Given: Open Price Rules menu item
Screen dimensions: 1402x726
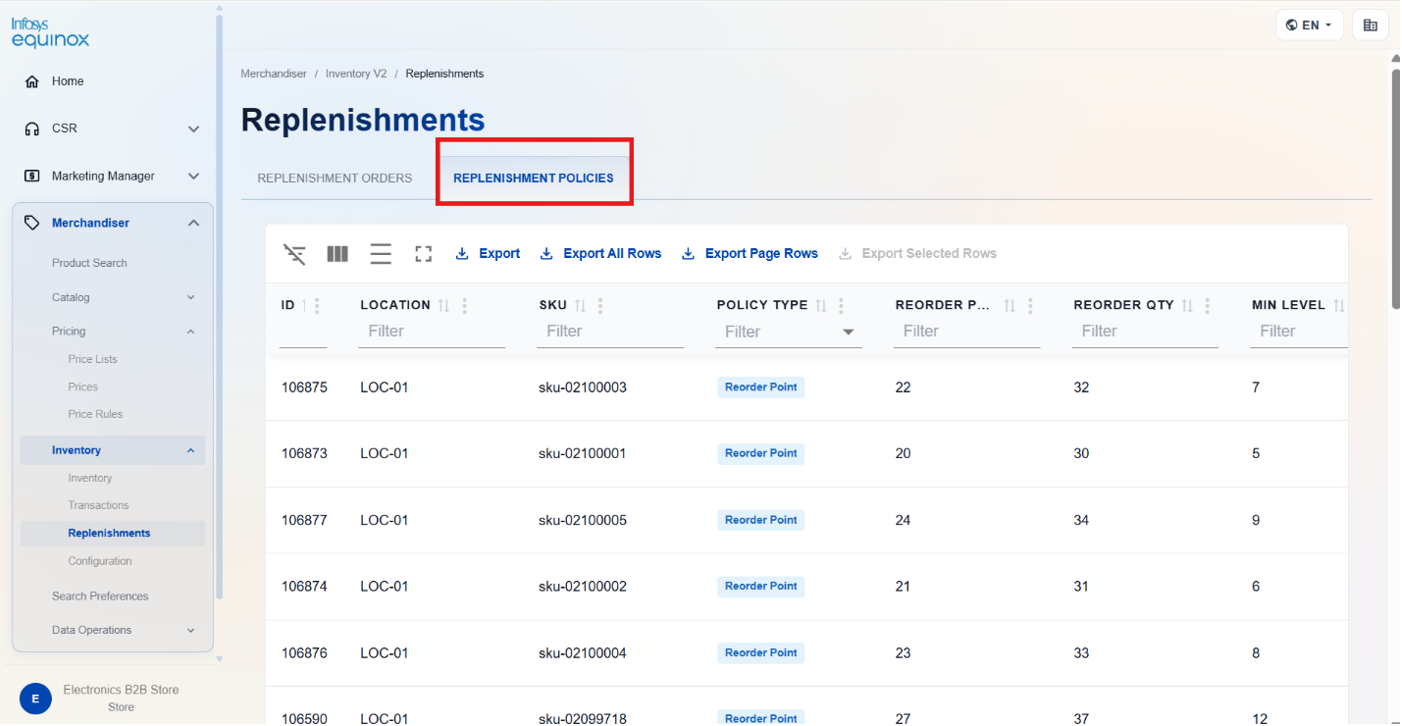Looking at the screenshot, I should pyautogui.click(x=95, y=414).
